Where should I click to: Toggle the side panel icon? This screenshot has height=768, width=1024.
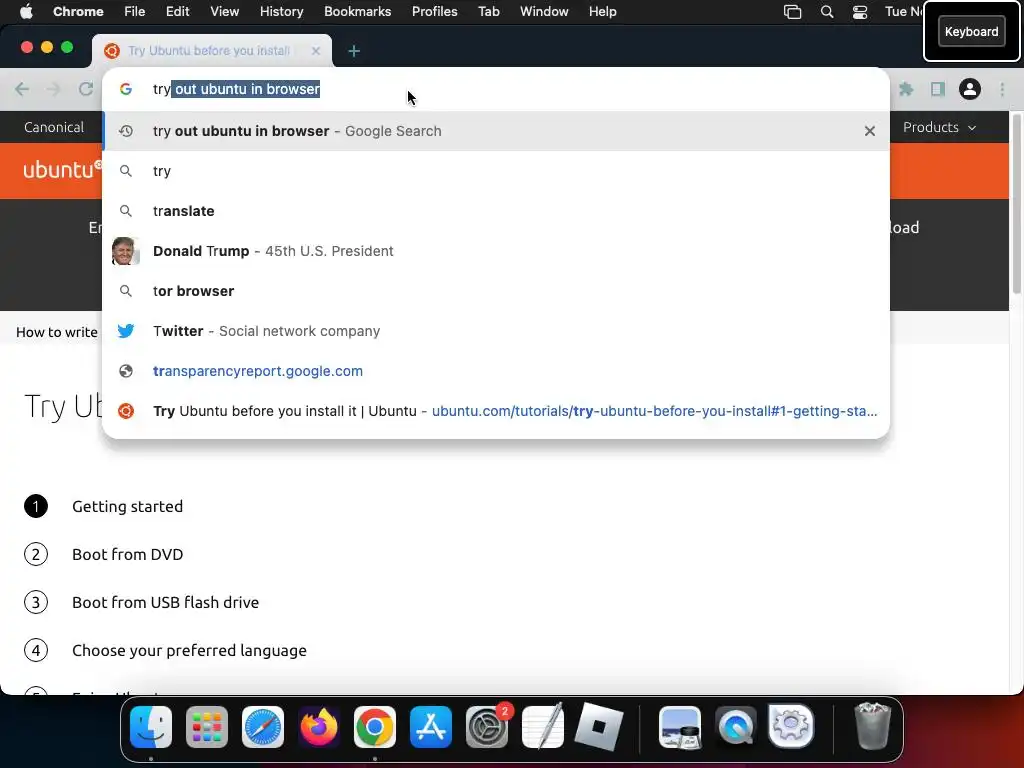click(938, 89)
